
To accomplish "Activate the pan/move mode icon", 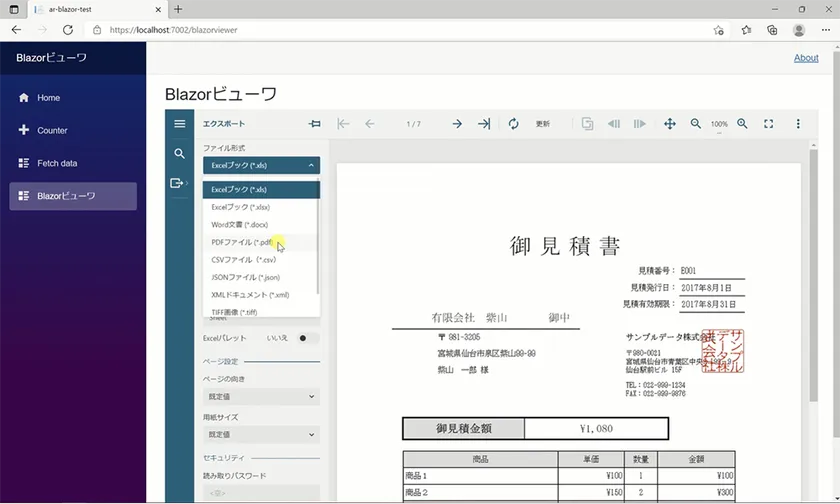I will (x=670, y=124).
